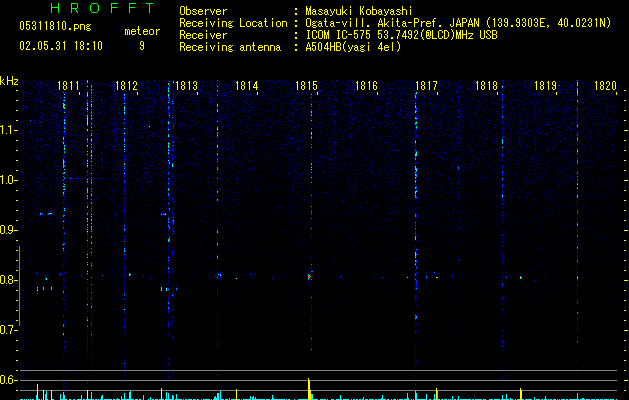This screenshot has height=400, width=629.
Task: Click the 1814 time marker
Action: [x=246, y=86]
